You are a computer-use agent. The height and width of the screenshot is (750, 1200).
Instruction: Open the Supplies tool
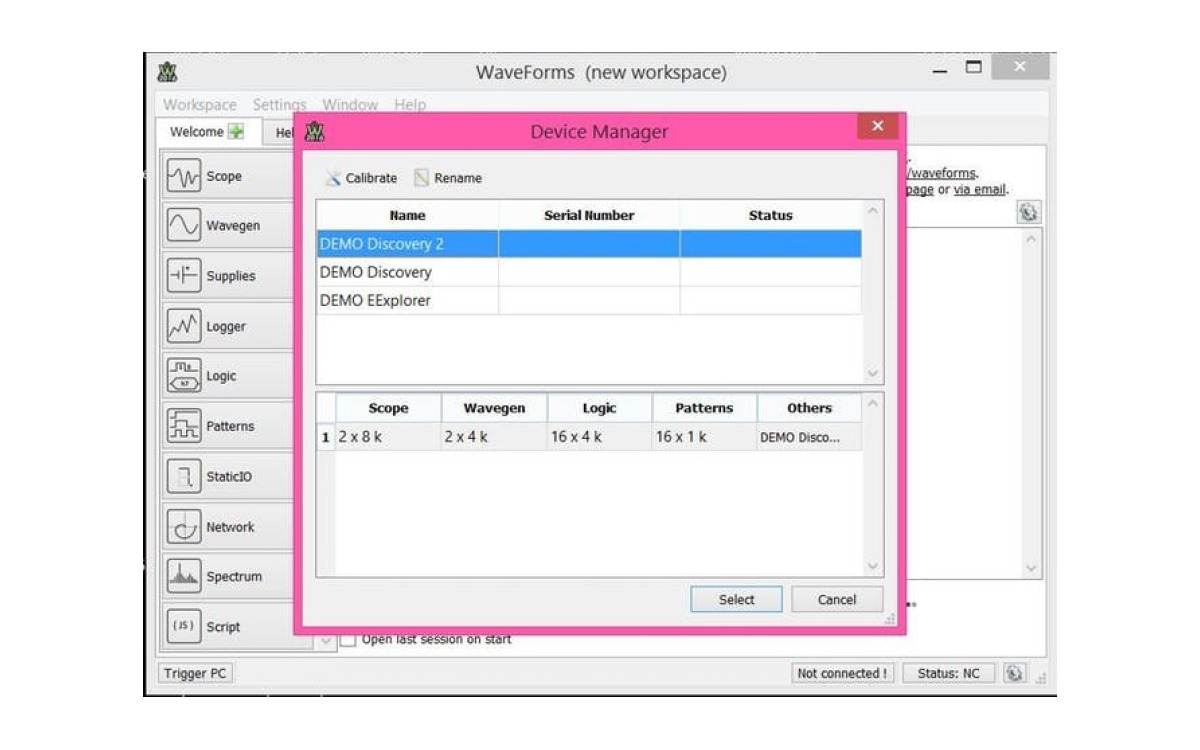[x=228, y=276]
